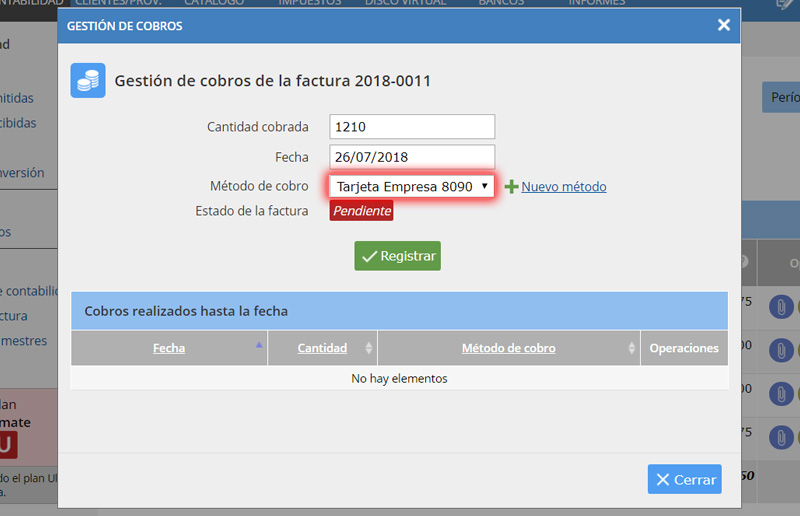Click the Registrar button
800x516 pixels.
pos(397,256)
